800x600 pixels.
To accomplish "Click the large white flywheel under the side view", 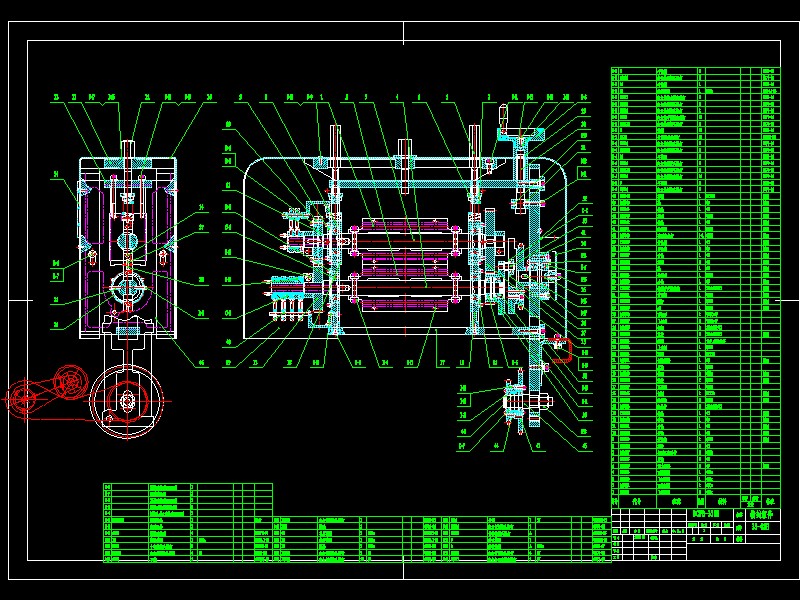I will click(127, 401).
